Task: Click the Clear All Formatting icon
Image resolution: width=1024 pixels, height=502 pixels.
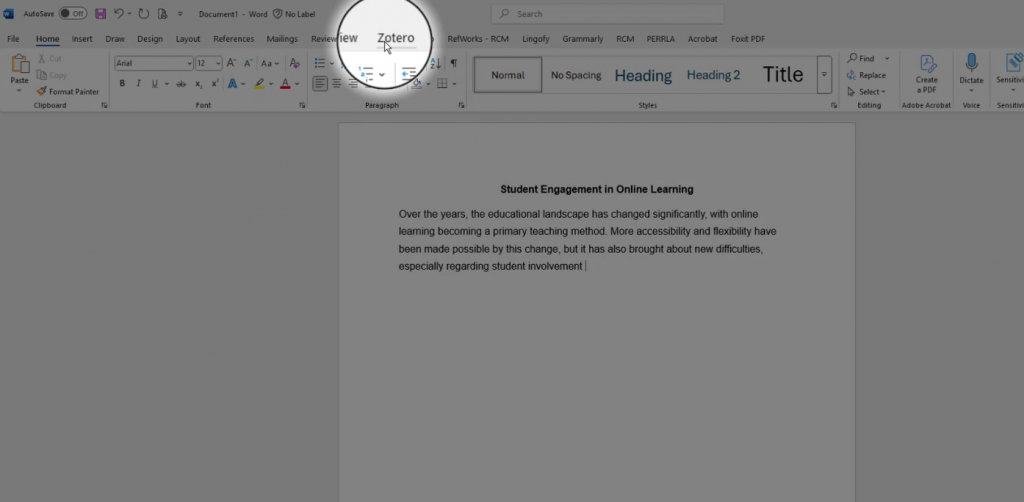Action: point(294,63)
